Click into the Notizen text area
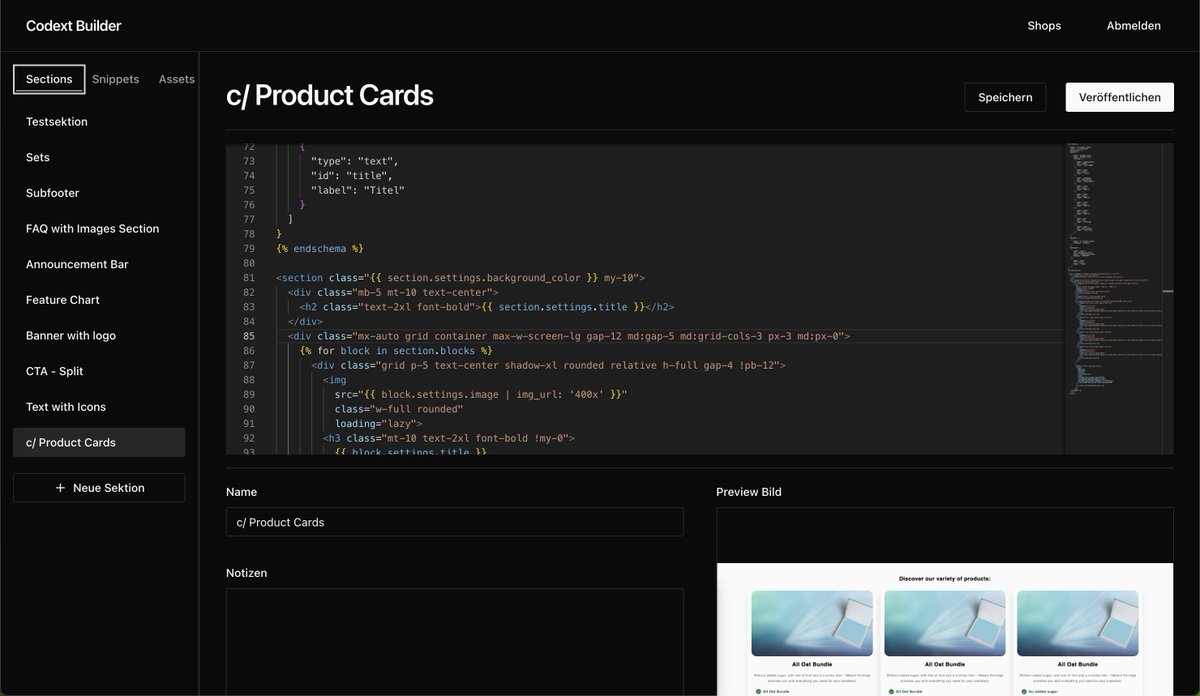The height and width of the screenshot is (696, 1200). (455, 642)
